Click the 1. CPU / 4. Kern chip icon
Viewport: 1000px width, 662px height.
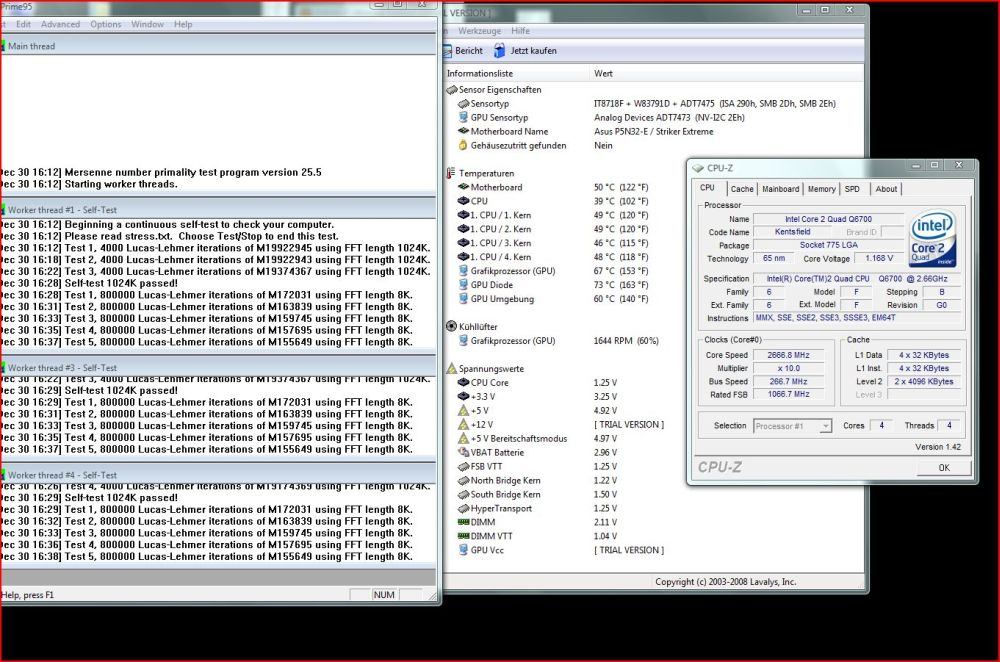click(464, 257)
